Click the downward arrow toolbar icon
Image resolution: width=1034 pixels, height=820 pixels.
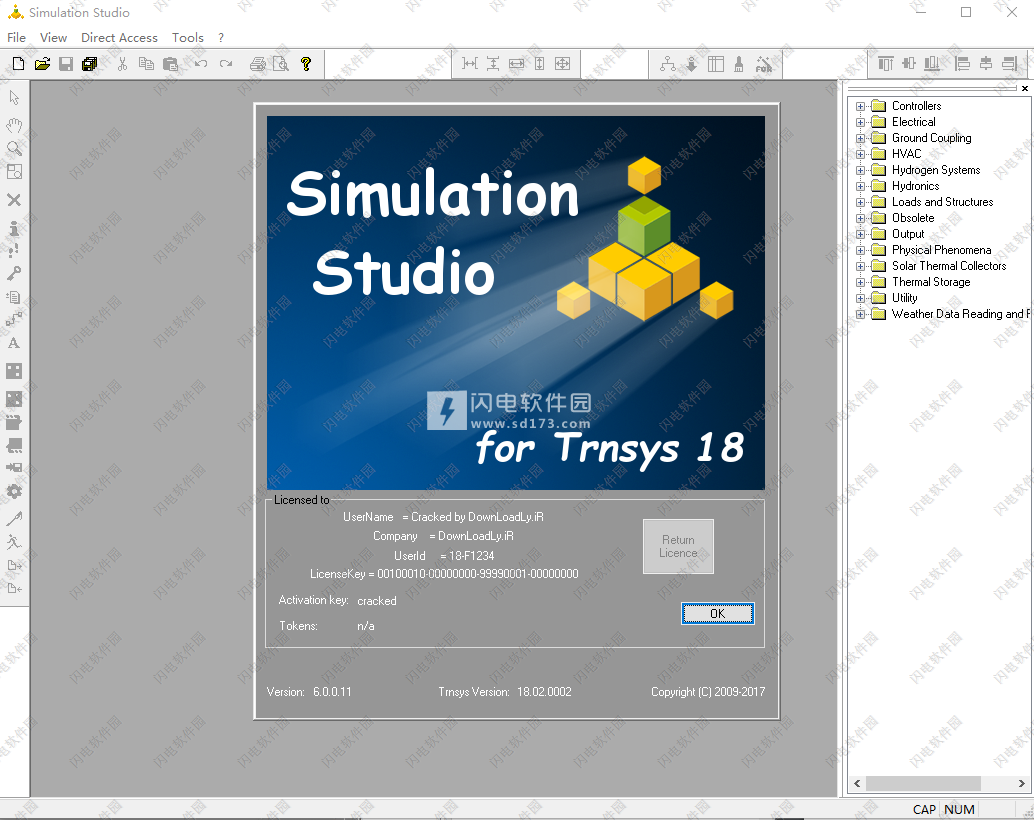[691, 64]
